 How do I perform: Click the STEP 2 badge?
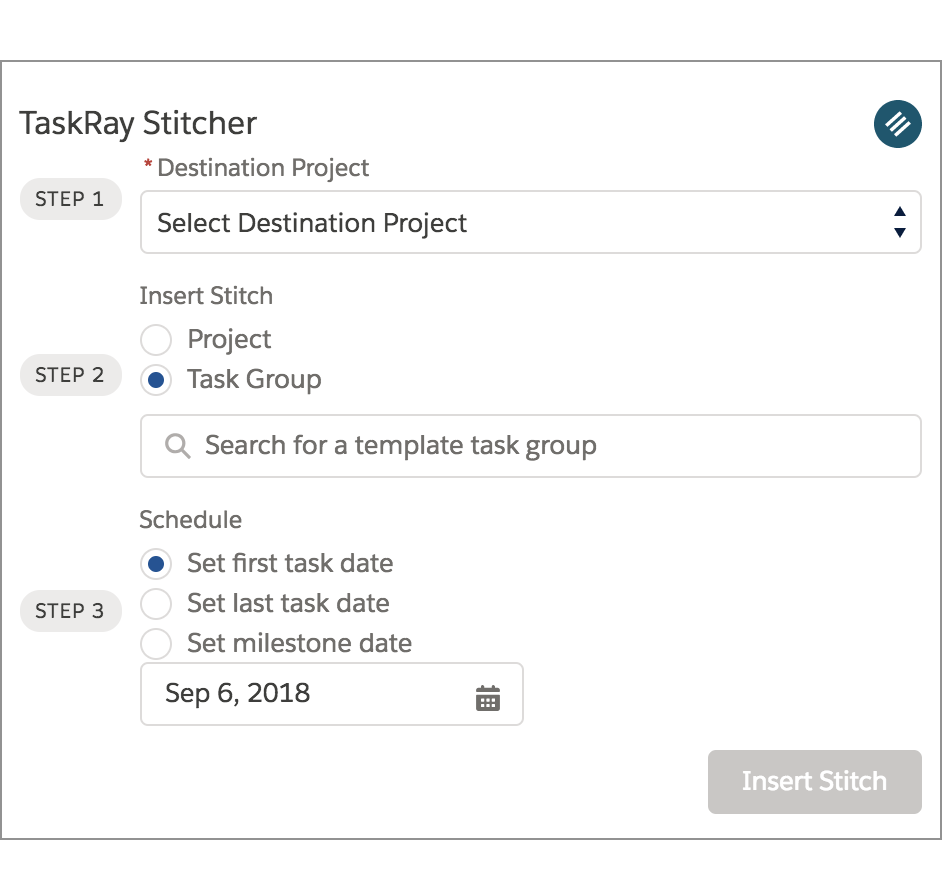click(x=70, y=375)
